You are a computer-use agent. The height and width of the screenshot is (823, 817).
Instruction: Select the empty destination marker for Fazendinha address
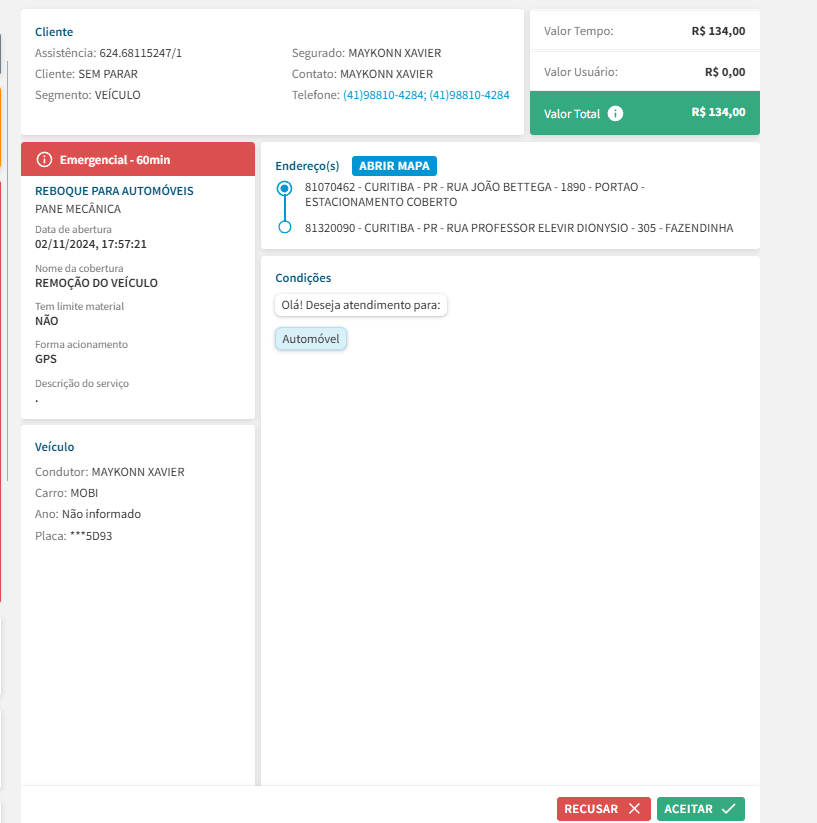285,228
